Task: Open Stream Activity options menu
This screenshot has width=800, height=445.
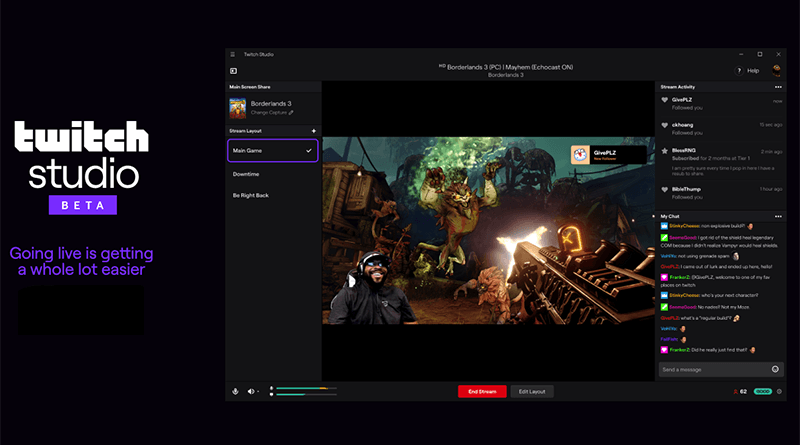Action: pos(778,87)
